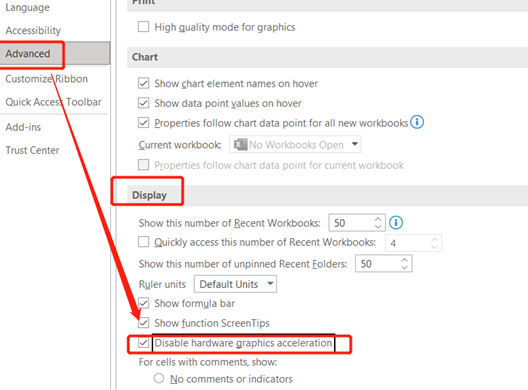
Task: Toggle the Show formula bar checkbox
Action: 143,303
